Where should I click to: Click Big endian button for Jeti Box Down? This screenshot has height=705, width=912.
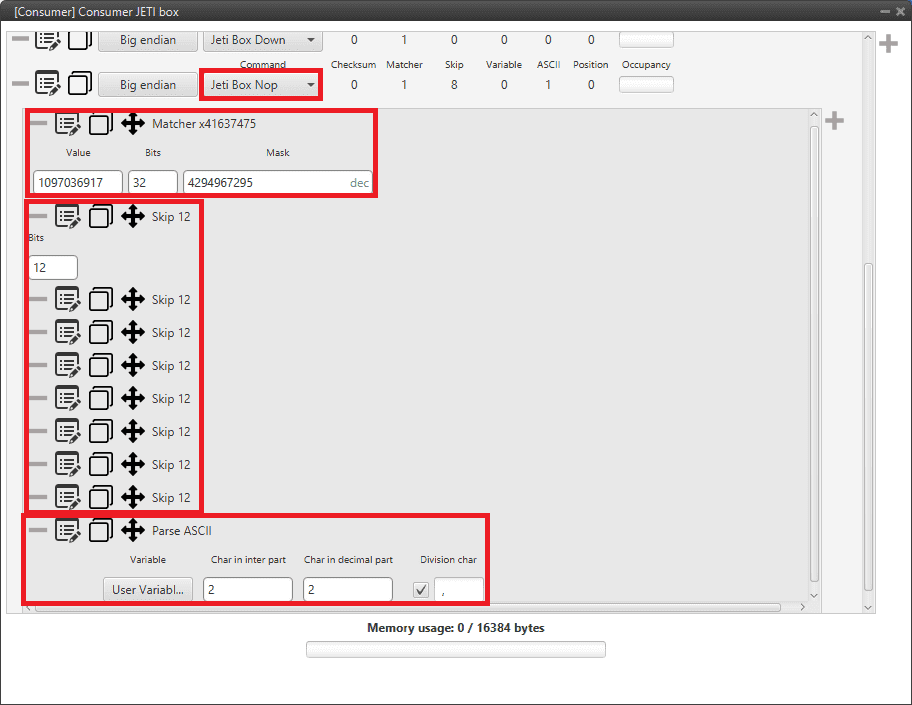148,40
